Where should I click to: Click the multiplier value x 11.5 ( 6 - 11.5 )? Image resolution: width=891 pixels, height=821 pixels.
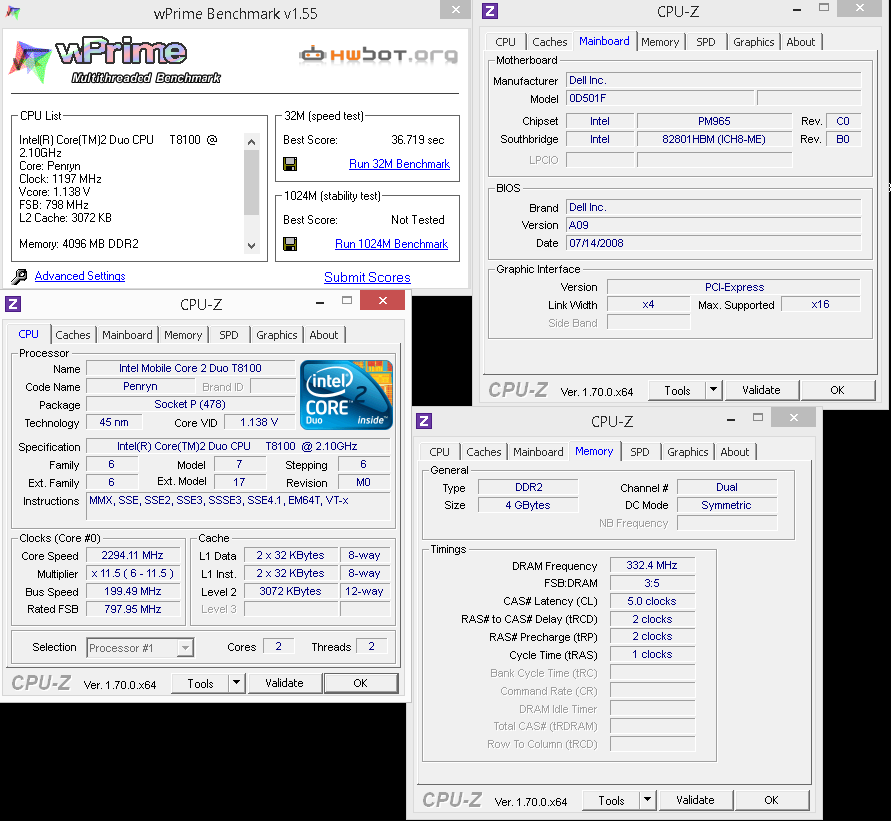click(132, 574)
